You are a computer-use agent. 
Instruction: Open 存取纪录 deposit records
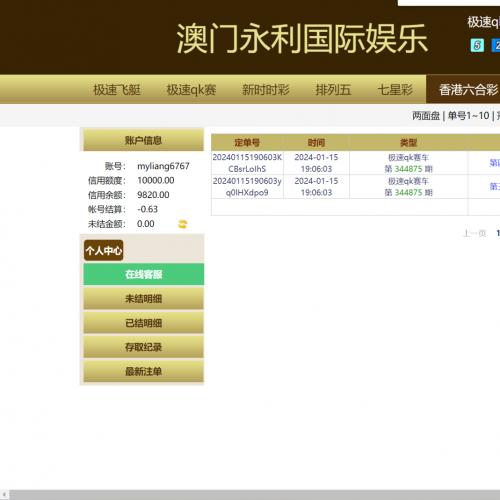[144, 347]
